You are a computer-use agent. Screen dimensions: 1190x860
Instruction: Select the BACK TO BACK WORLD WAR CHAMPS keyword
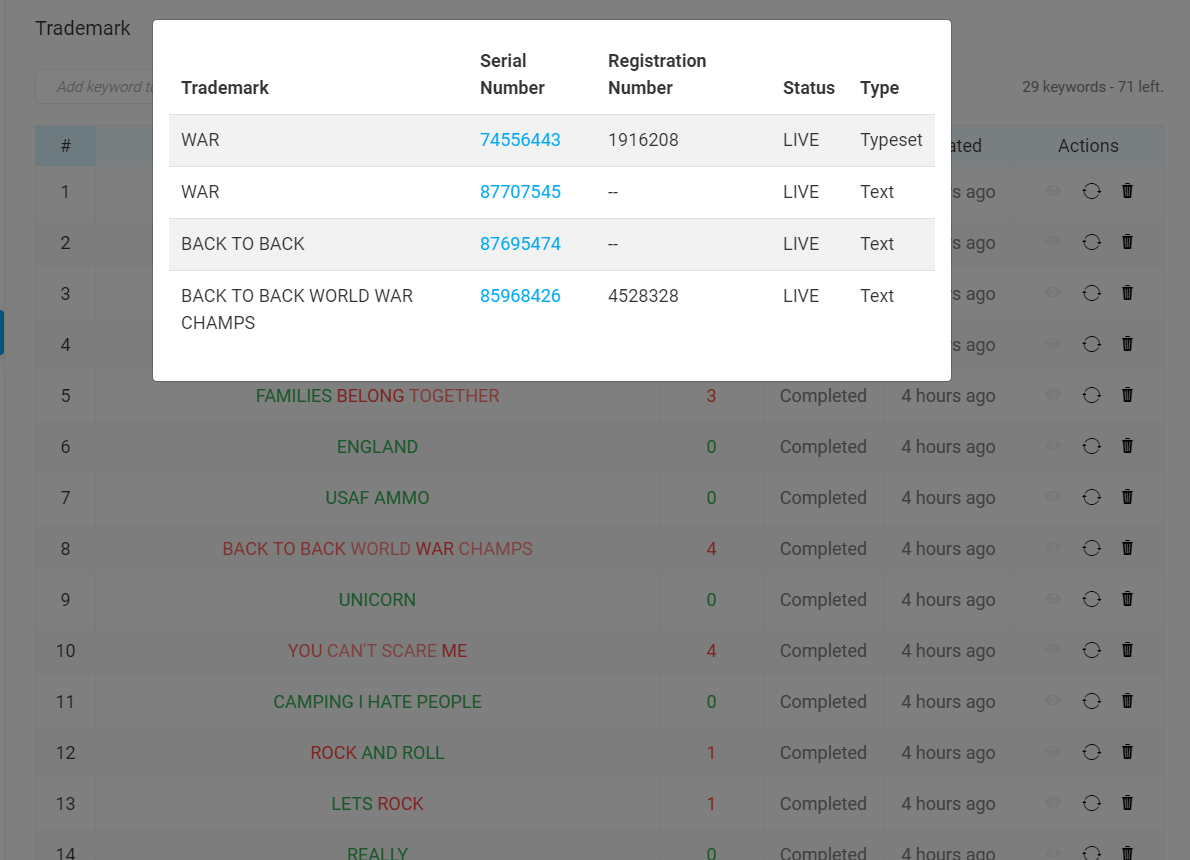377,549
